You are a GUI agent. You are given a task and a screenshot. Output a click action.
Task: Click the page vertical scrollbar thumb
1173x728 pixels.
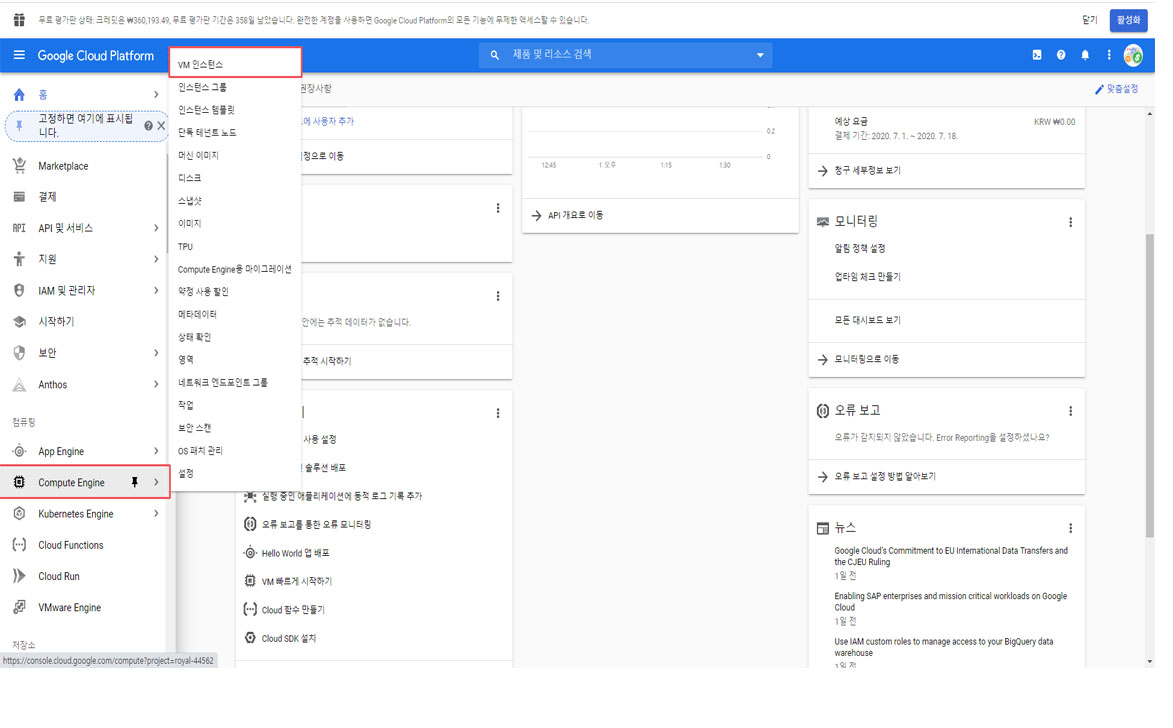pos(1150,386)
